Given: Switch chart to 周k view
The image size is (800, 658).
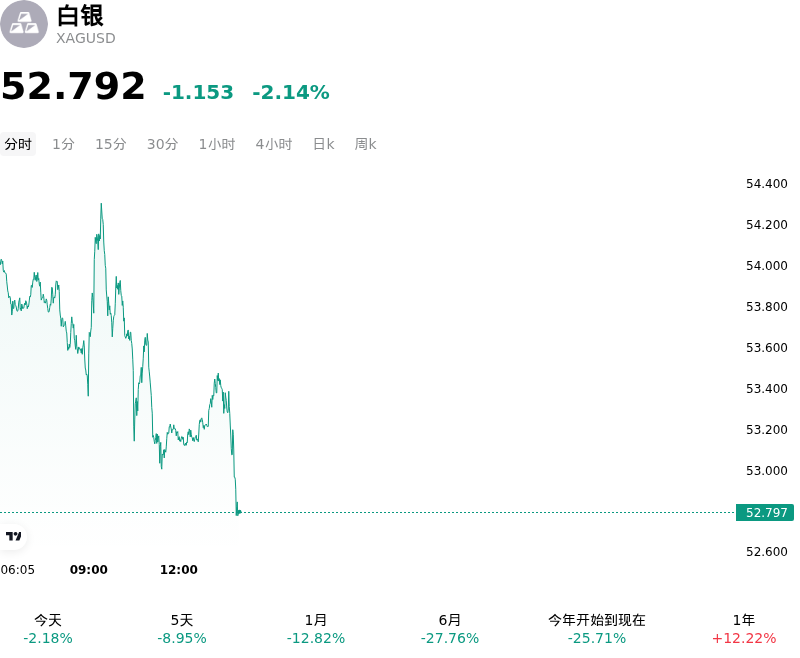Looking at the screenshot, I should (365, 144).
